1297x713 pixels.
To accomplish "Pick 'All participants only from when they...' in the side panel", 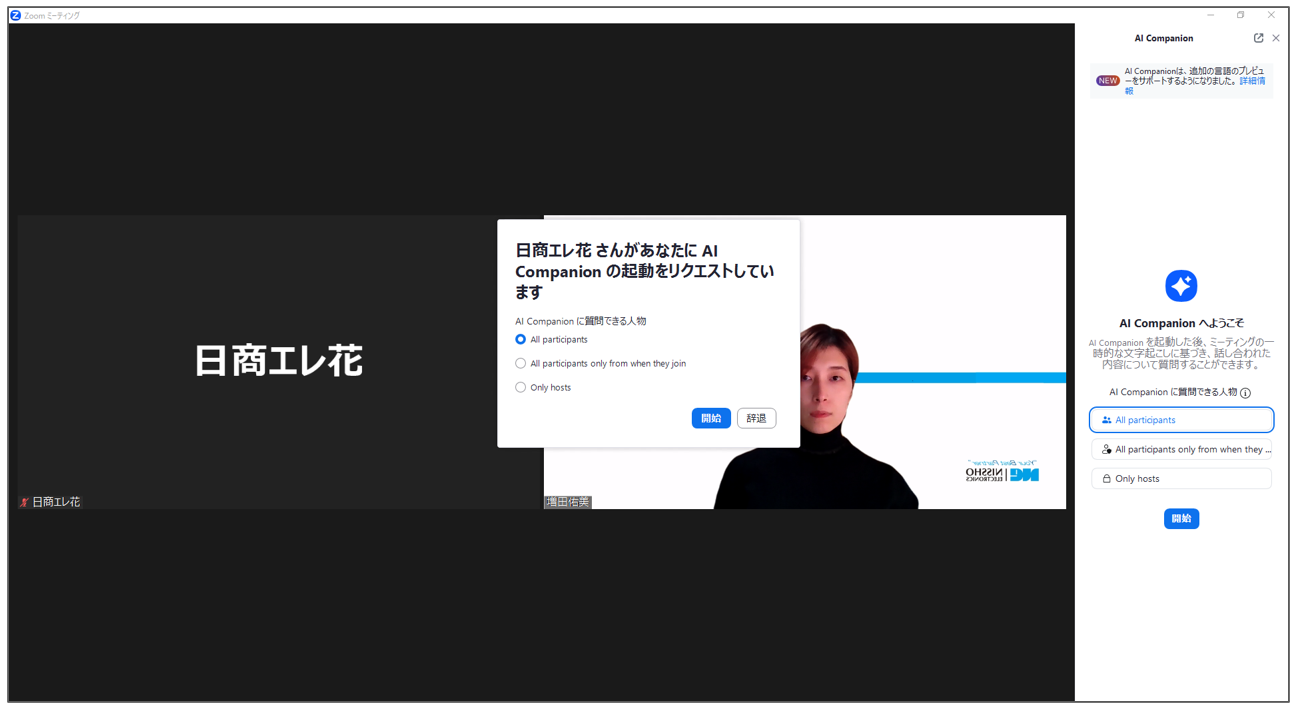I will click(x=1181, y=450).
